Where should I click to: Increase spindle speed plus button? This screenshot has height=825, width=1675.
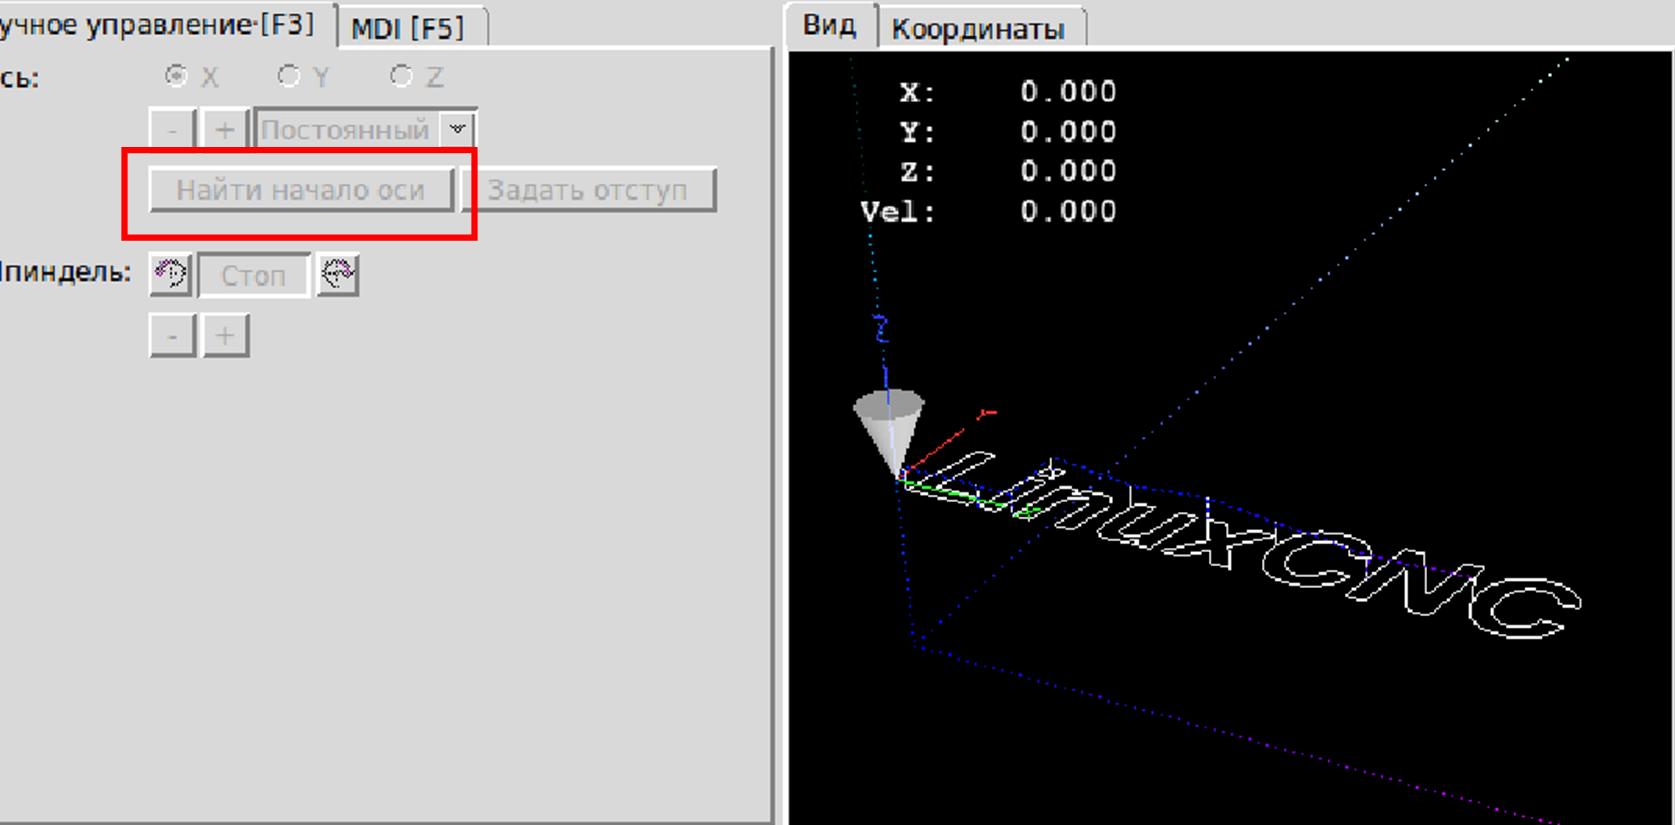[225, 336]
